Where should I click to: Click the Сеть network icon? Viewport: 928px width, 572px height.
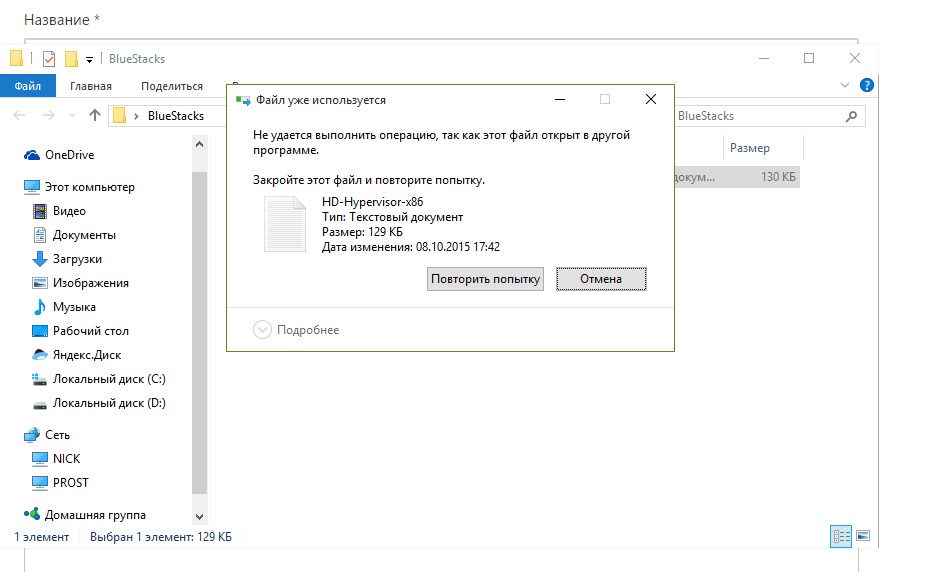(32, 435)
